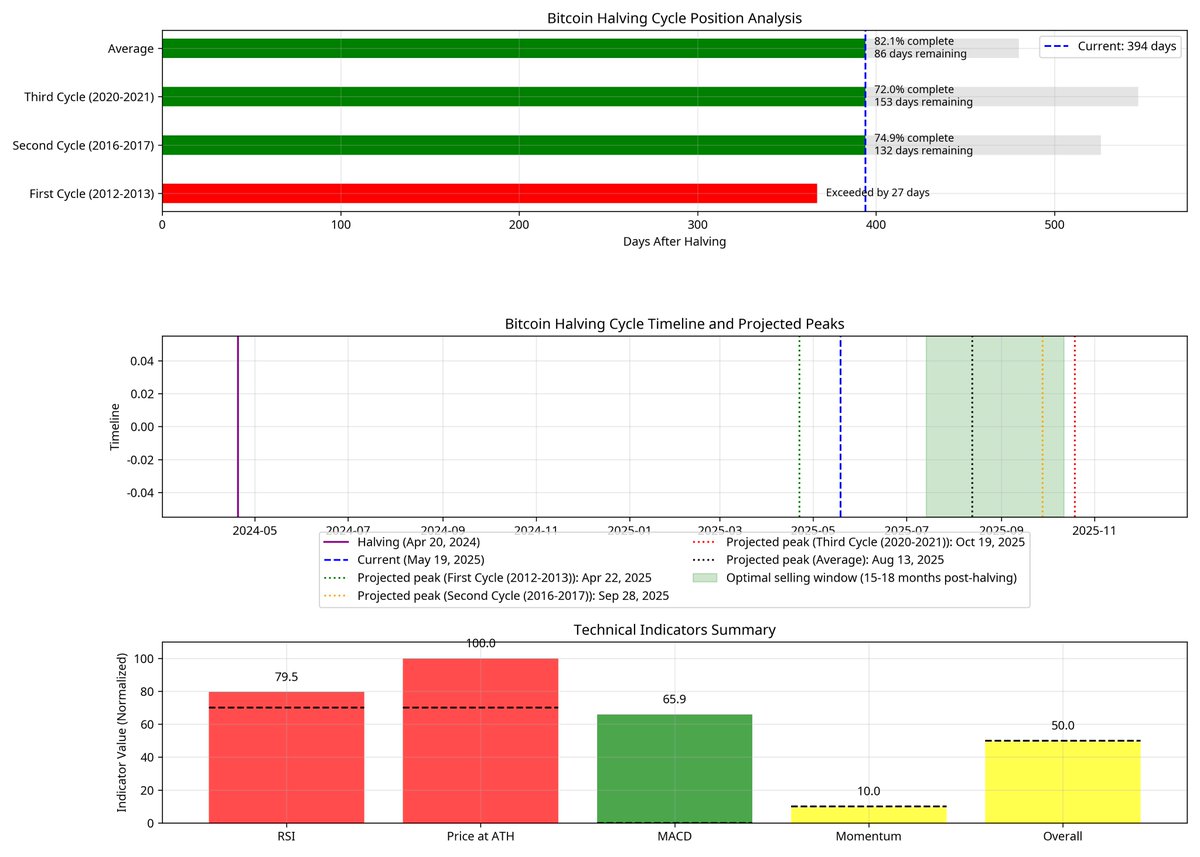Select the green Average cycle progress bar

coord(513,48)
